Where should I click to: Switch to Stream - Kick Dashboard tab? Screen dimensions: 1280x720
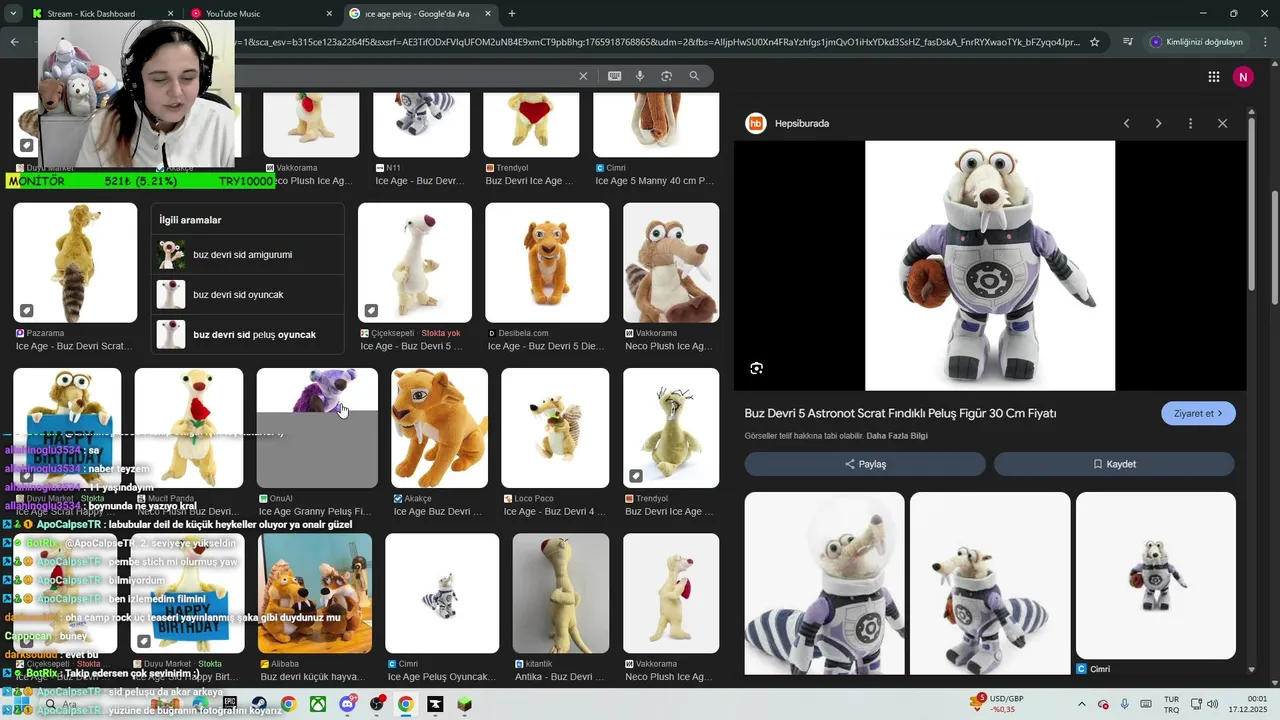(x=91, y=14)
